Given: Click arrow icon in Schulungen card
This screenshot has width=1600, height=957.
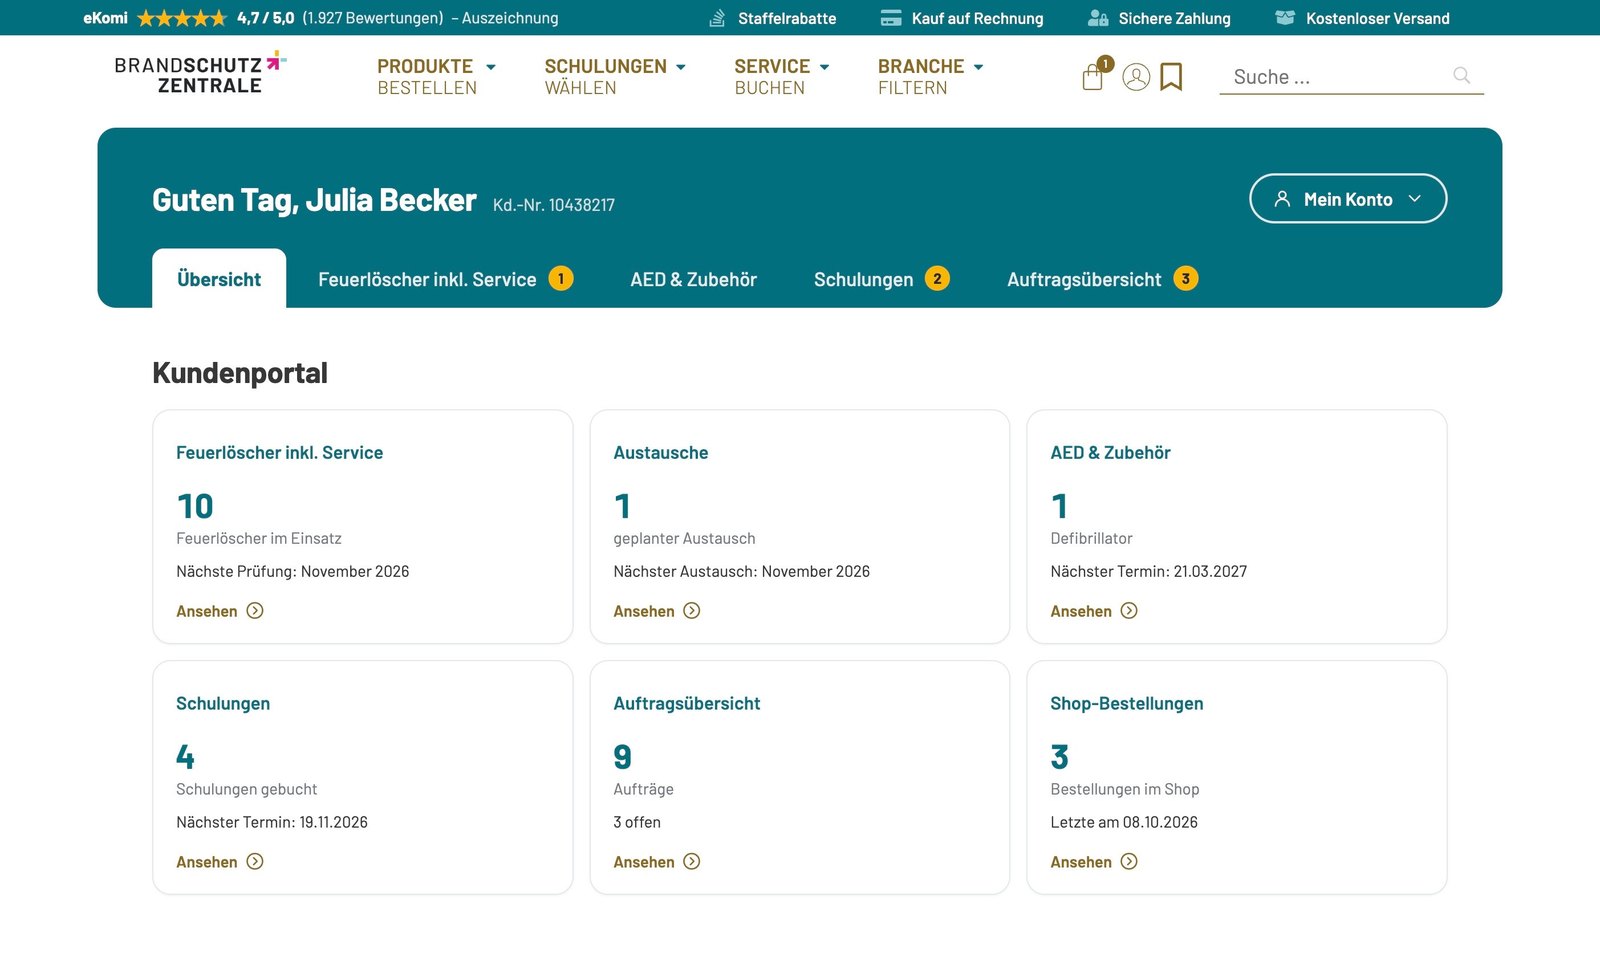Looking at the screenshot, I should [x=255, y=861].
